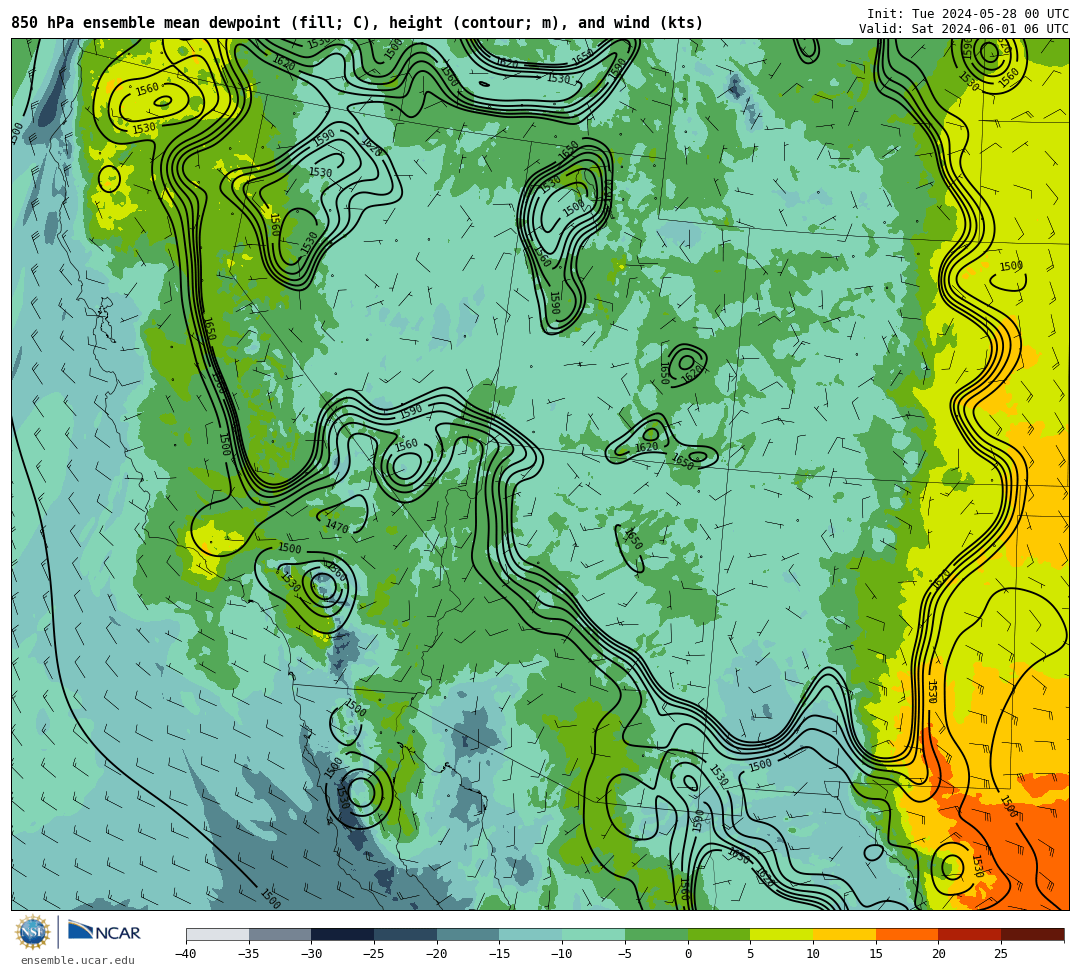This screenshot has width=1080, height=973.
Task: Click the NCAR logo
Action: coord(105,932)
